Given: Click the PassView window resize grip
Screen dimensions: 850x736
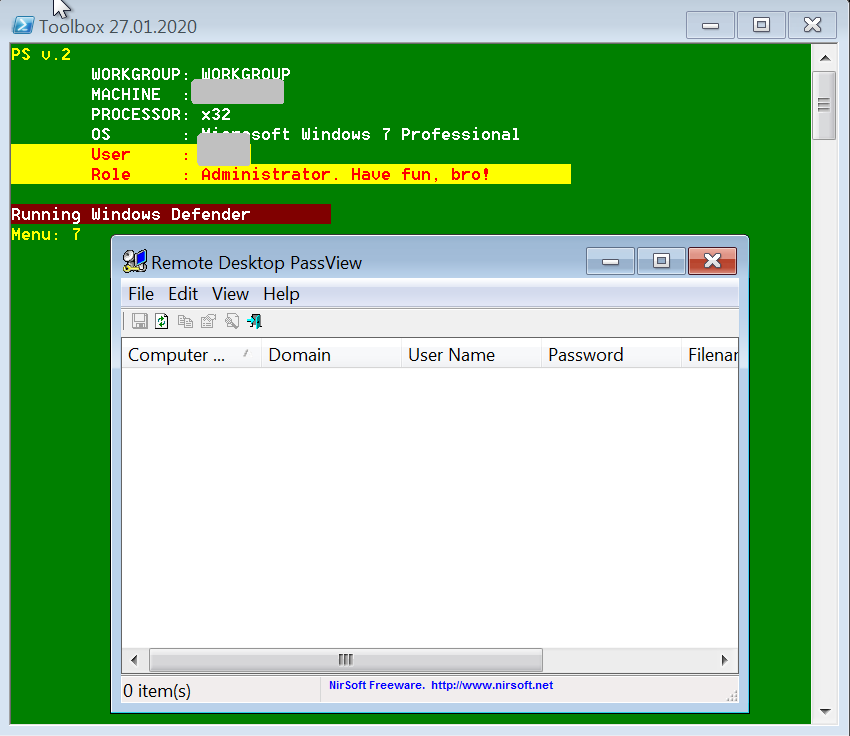Looking at the screenshot, I should (732, 696).
